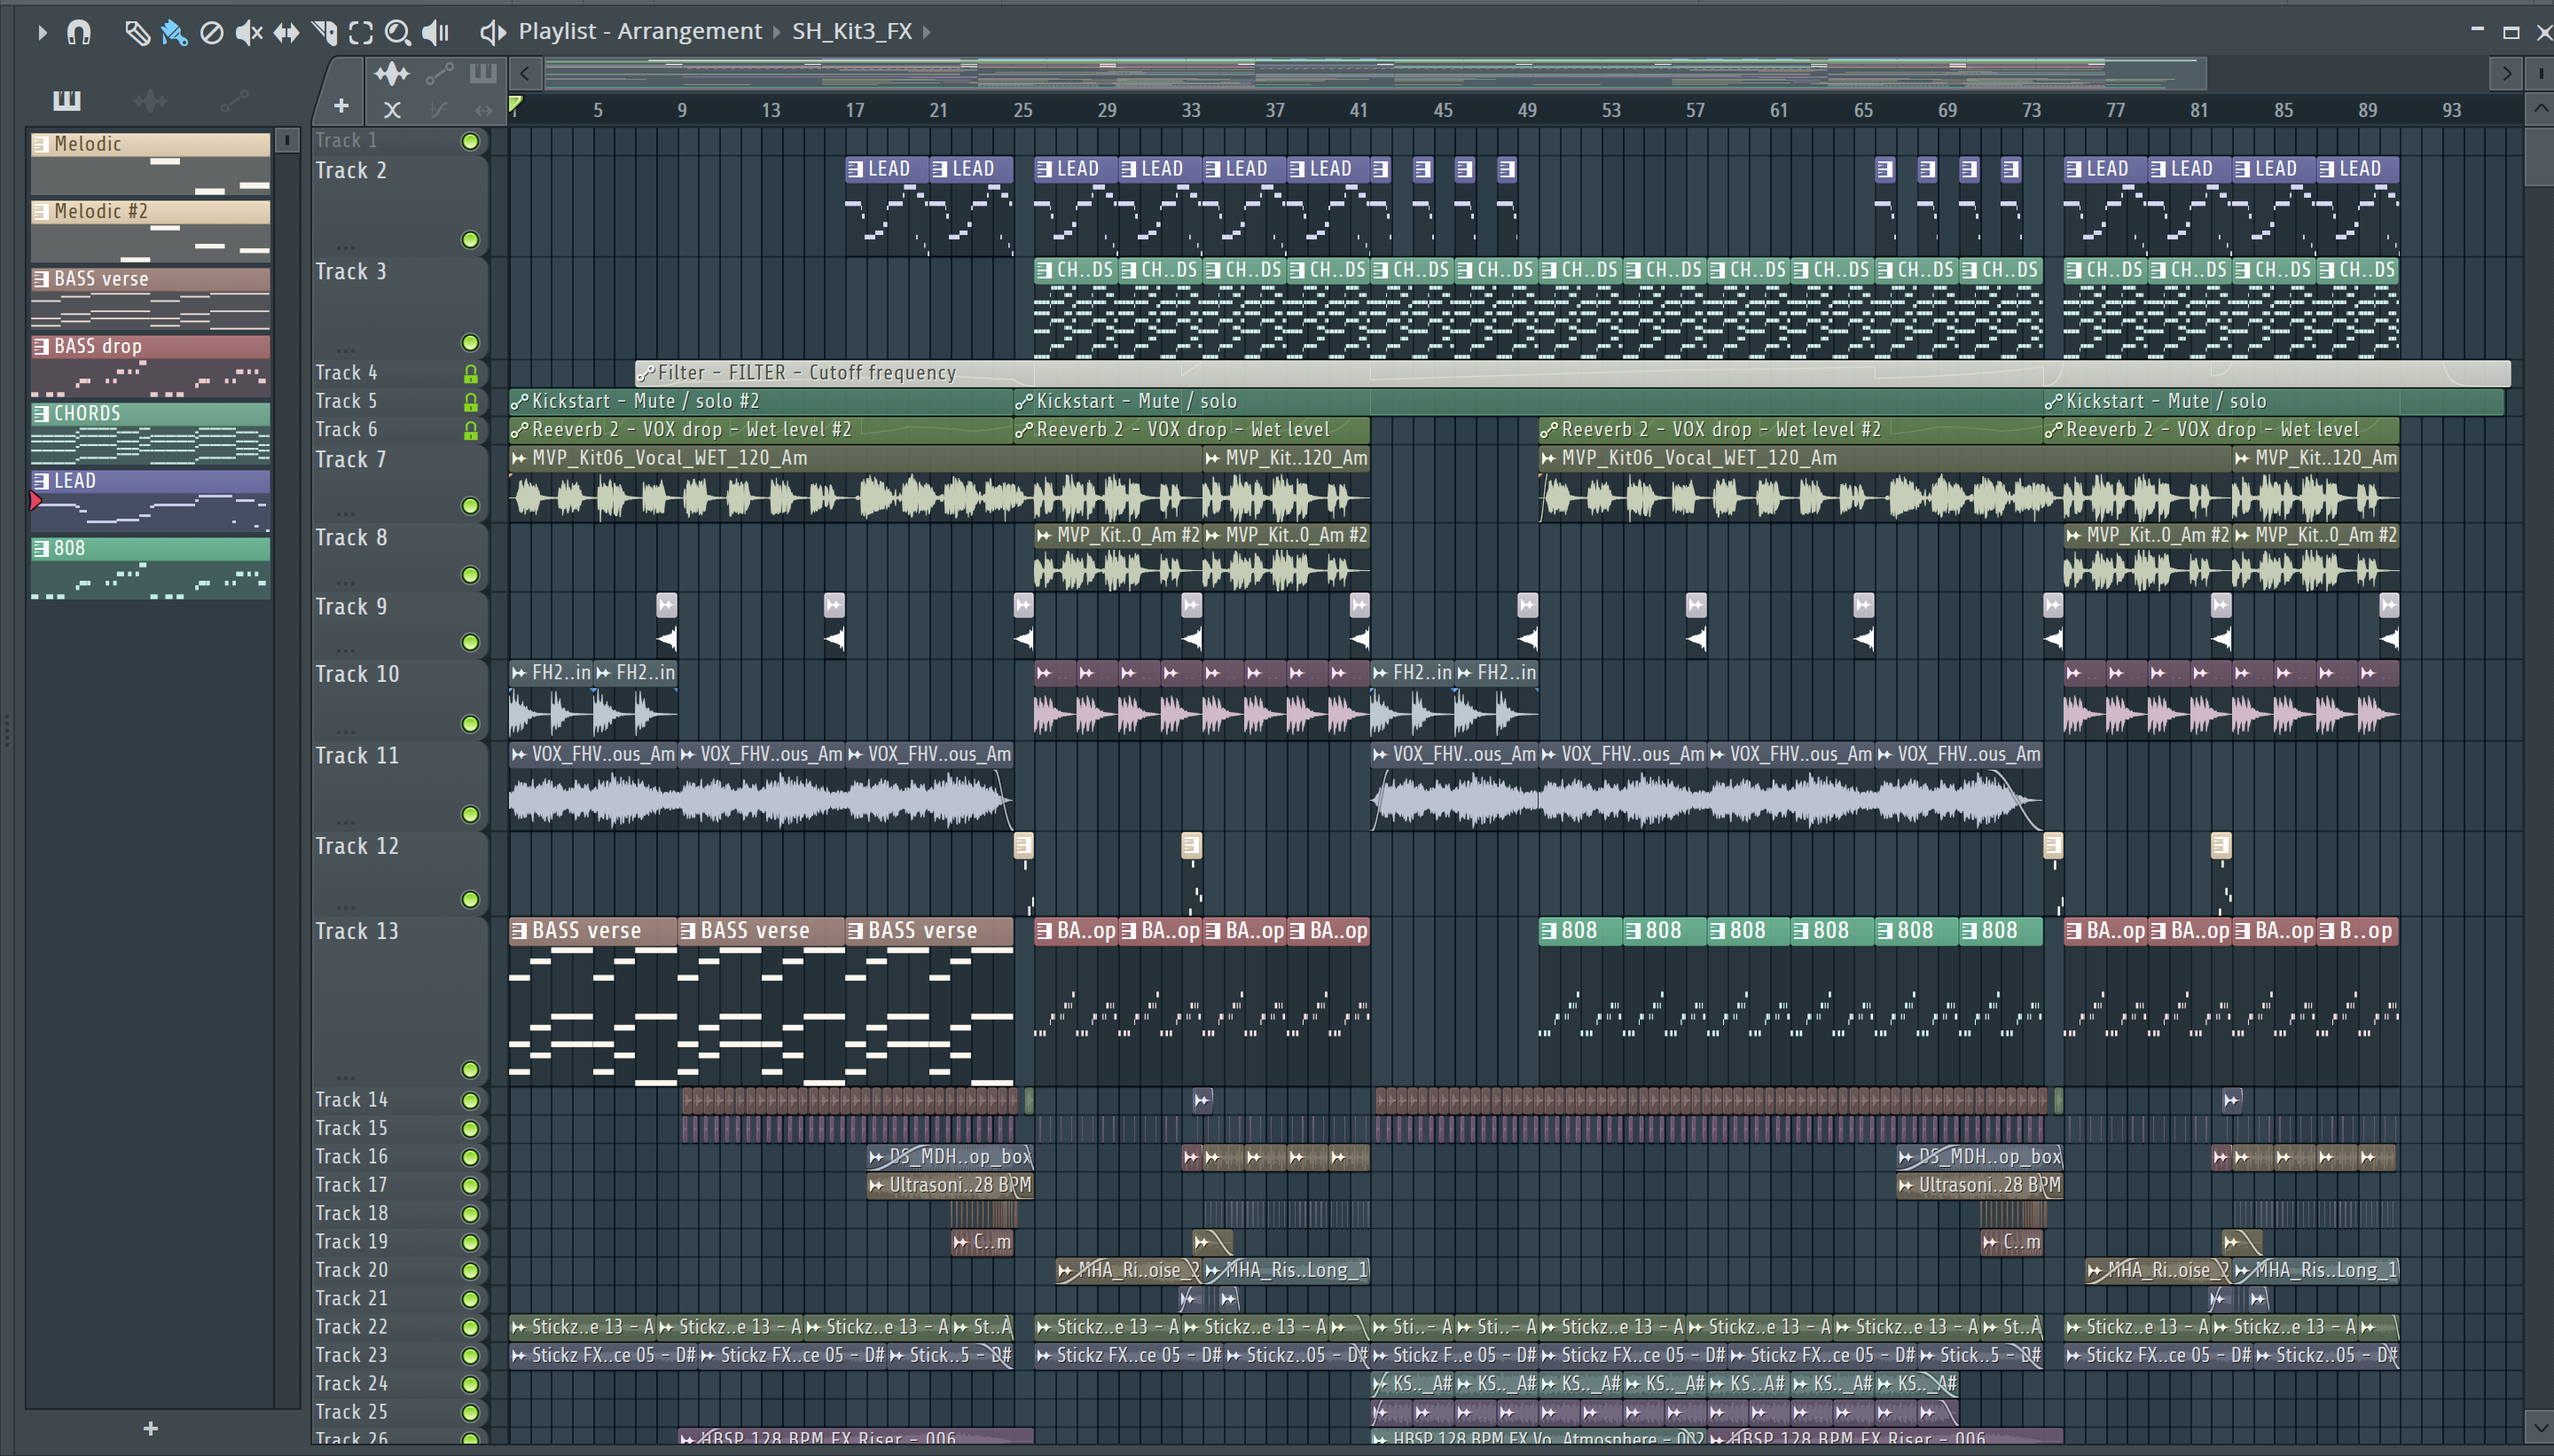Toggle the automation clip focus icon
Image resolution: width=2554 pixels, height=1456 pixels.
coord(439,73)
